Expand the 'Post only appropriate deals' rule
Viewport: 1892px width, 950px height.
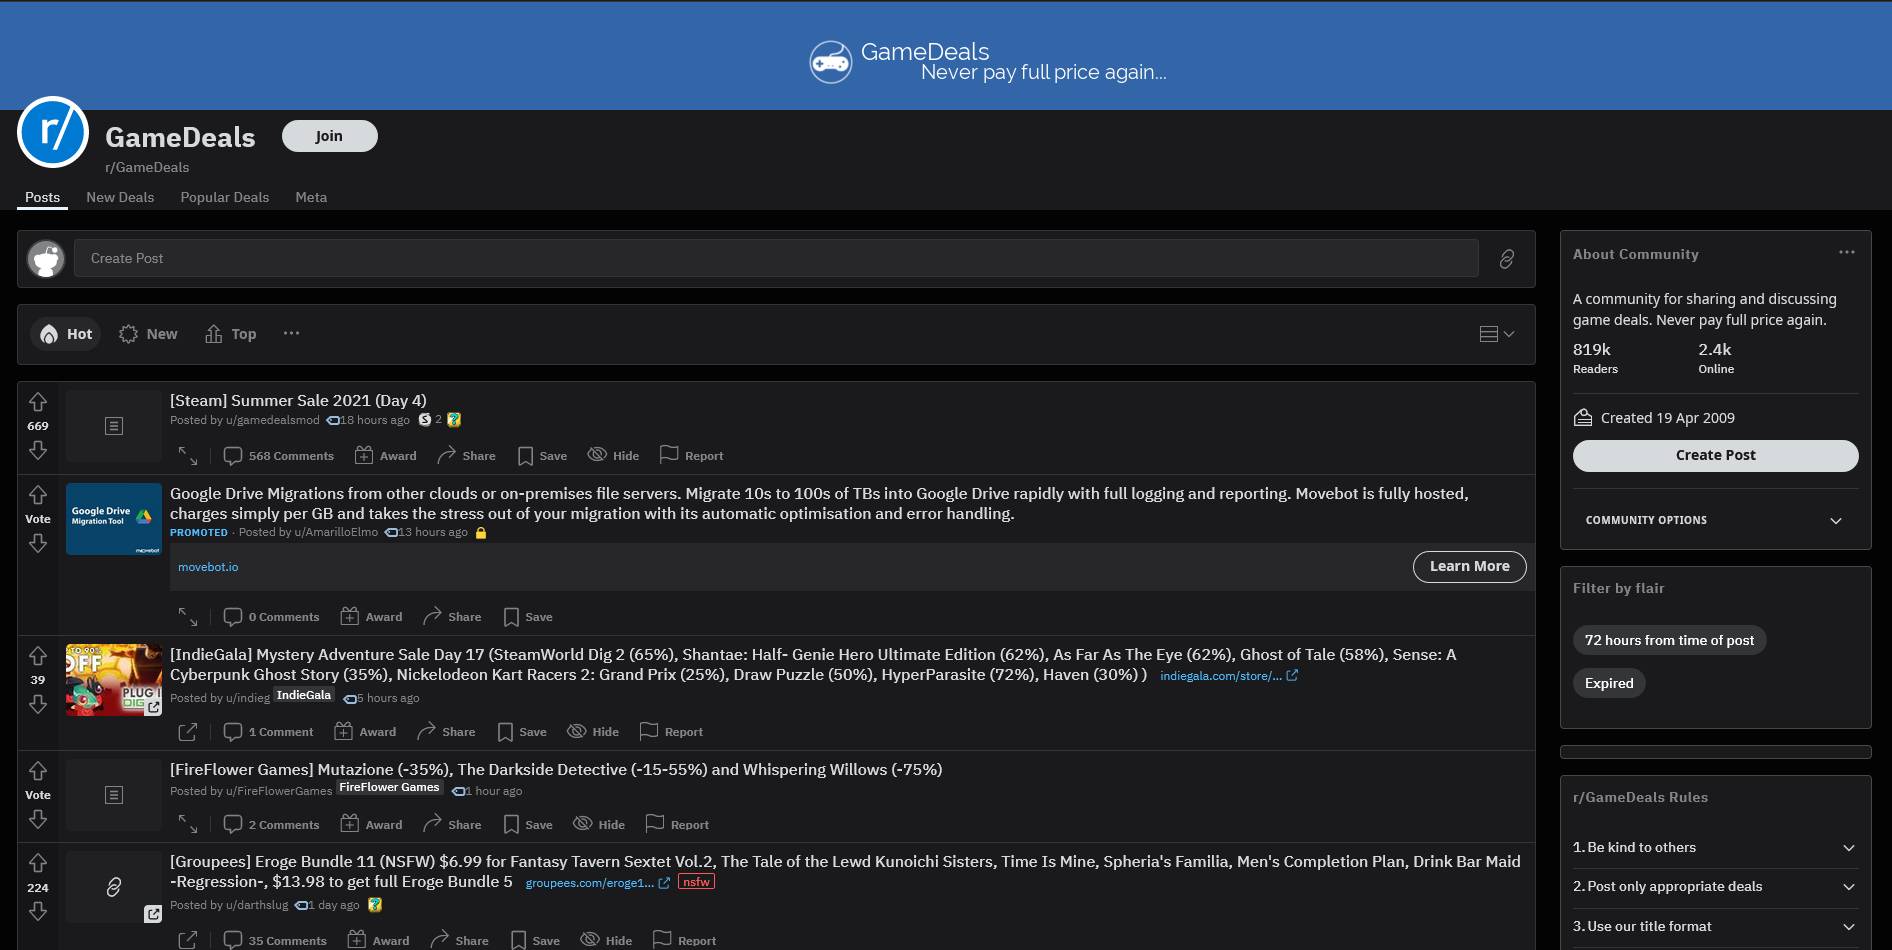pyautogui.click(x=1715, y=887)
